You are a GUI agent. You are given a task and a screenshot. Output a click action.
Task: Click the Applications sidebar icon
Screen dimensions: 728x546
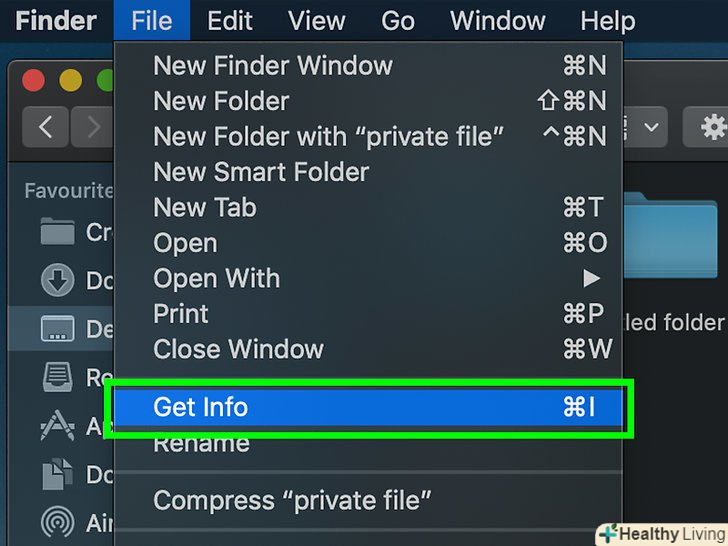(57, 425)
